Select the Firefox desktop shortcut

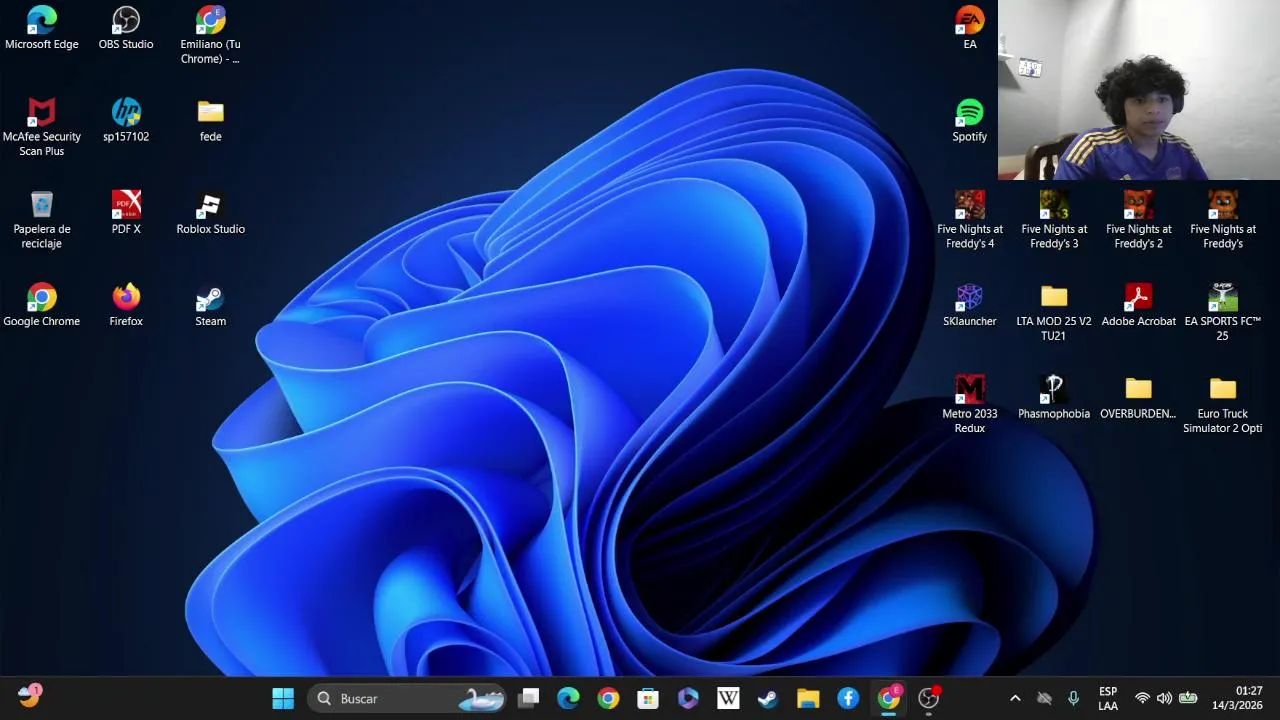[x=126, y=305]
